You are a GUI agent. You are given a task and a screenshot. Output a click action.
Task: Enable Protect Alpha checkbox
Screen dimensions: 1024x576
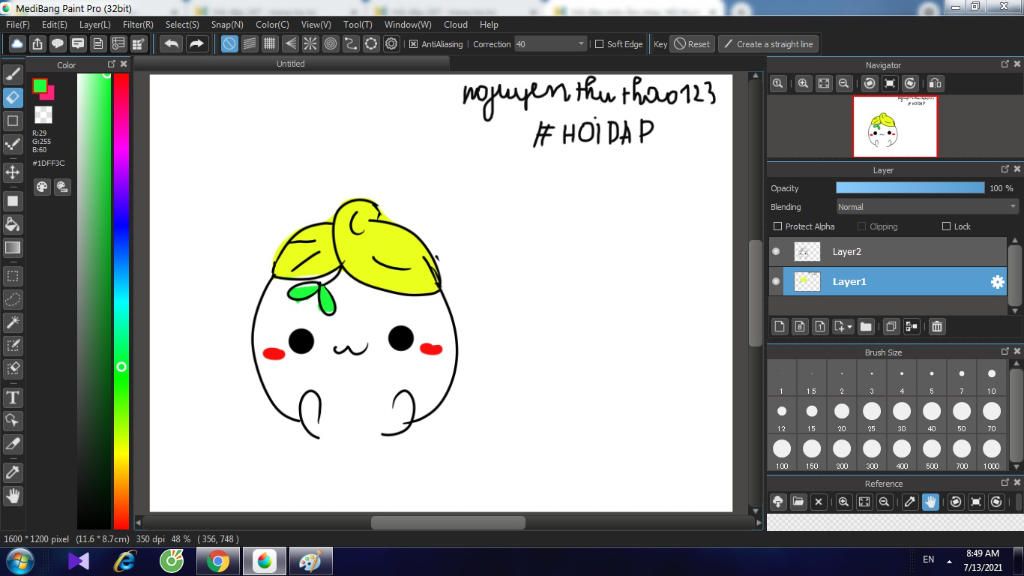click(777, 227)
